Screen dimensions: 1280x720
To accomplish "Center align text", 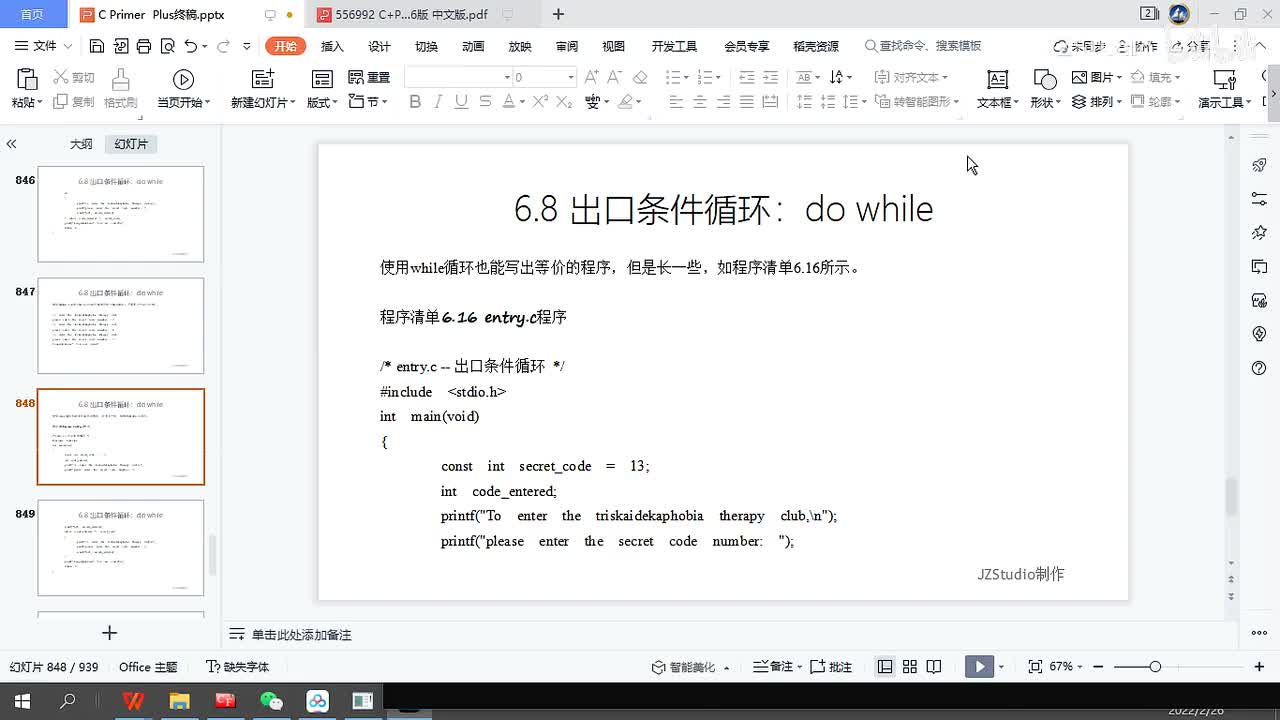I will tap(700, 102).
